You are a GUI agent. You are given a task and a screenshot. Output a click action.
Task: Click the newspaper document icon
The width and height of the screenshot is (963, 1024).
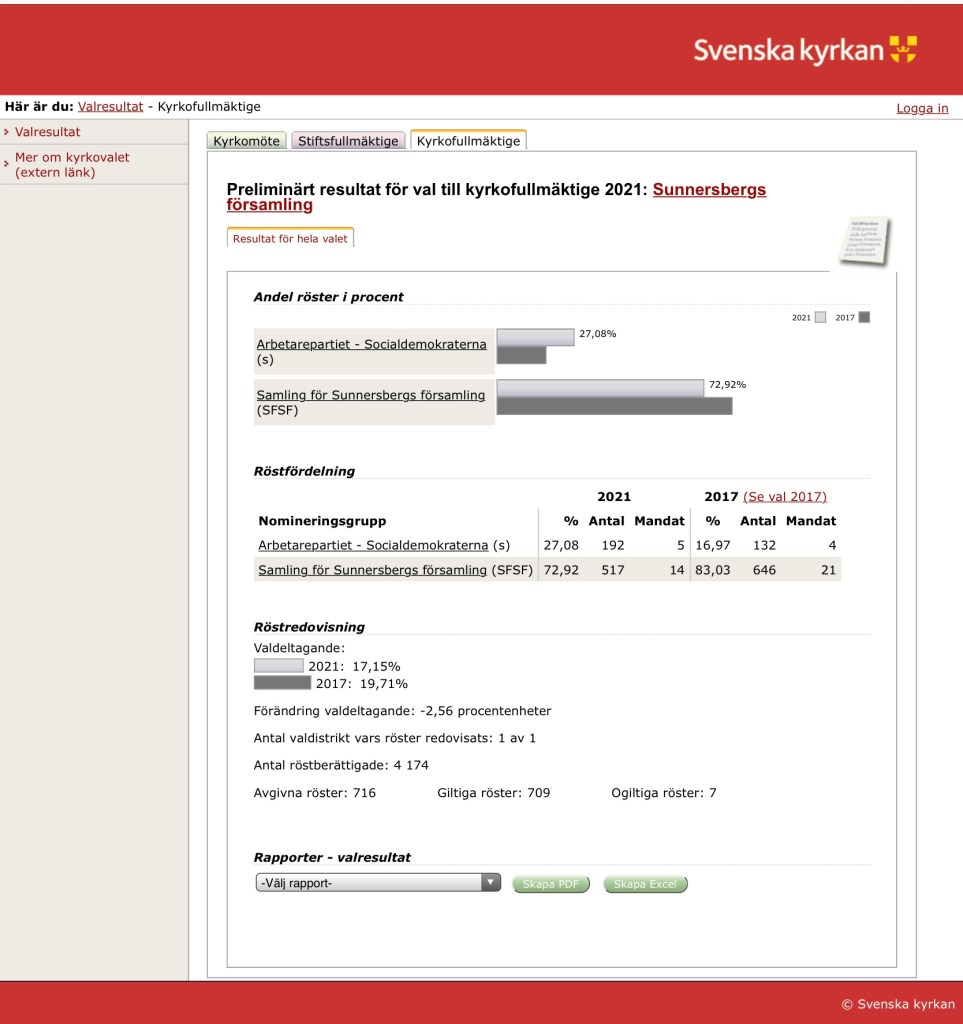point(863,242)
